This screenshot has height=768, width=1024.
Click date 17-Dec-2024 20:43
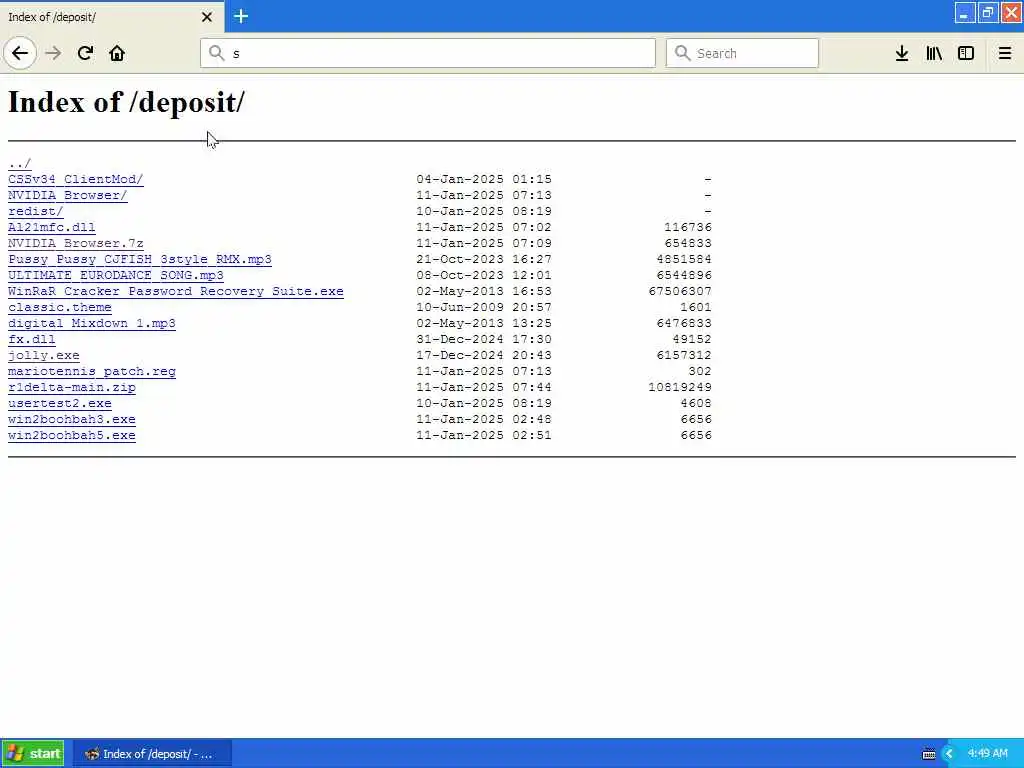[484, 355]
